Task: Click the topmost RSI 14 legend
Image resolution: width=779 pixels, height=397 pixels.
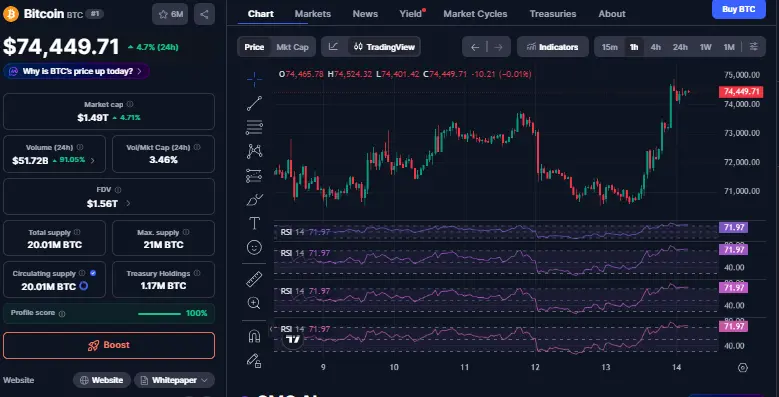Action: 305,232
